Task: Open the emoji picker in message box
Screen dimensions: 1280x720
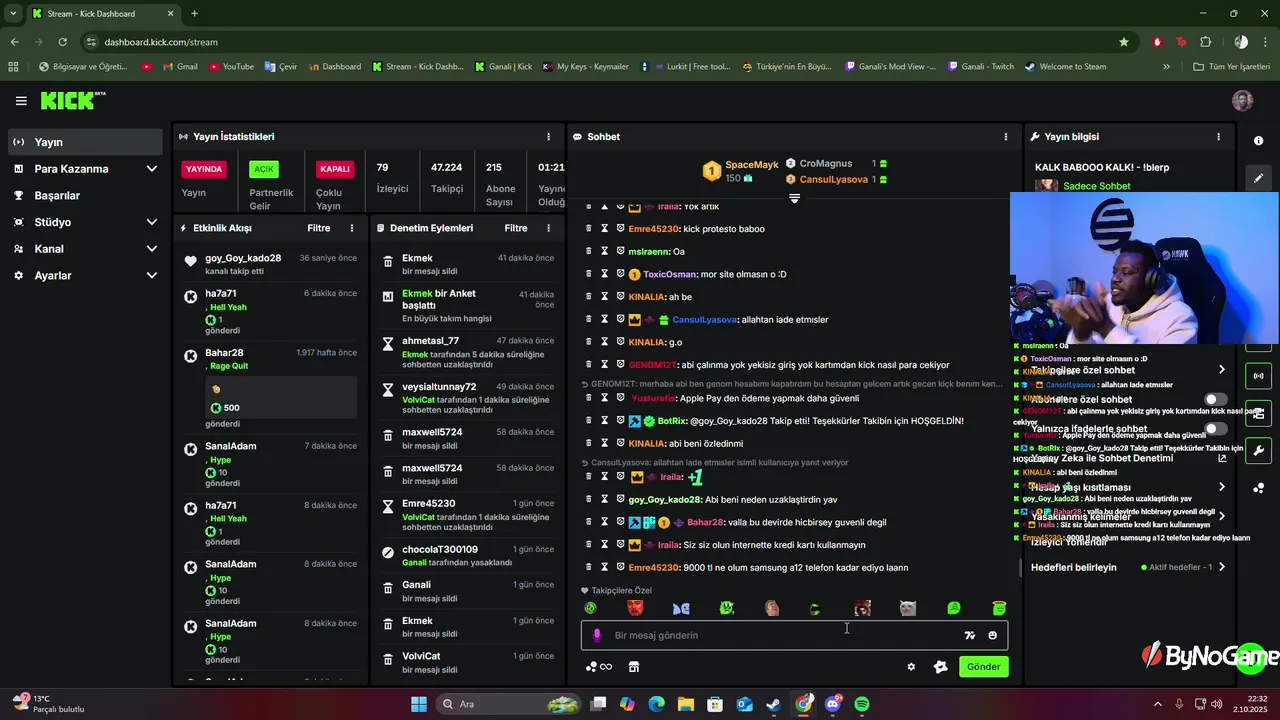Action: pyautogui.click(x=992, y=635)
